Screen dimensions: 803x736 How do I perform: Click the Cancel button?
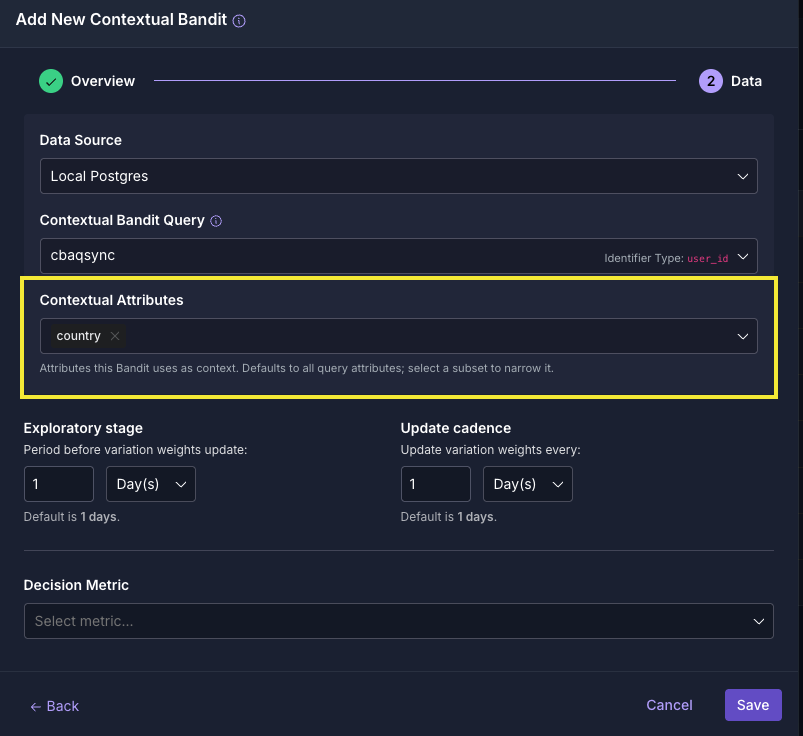tap(669, 705)
